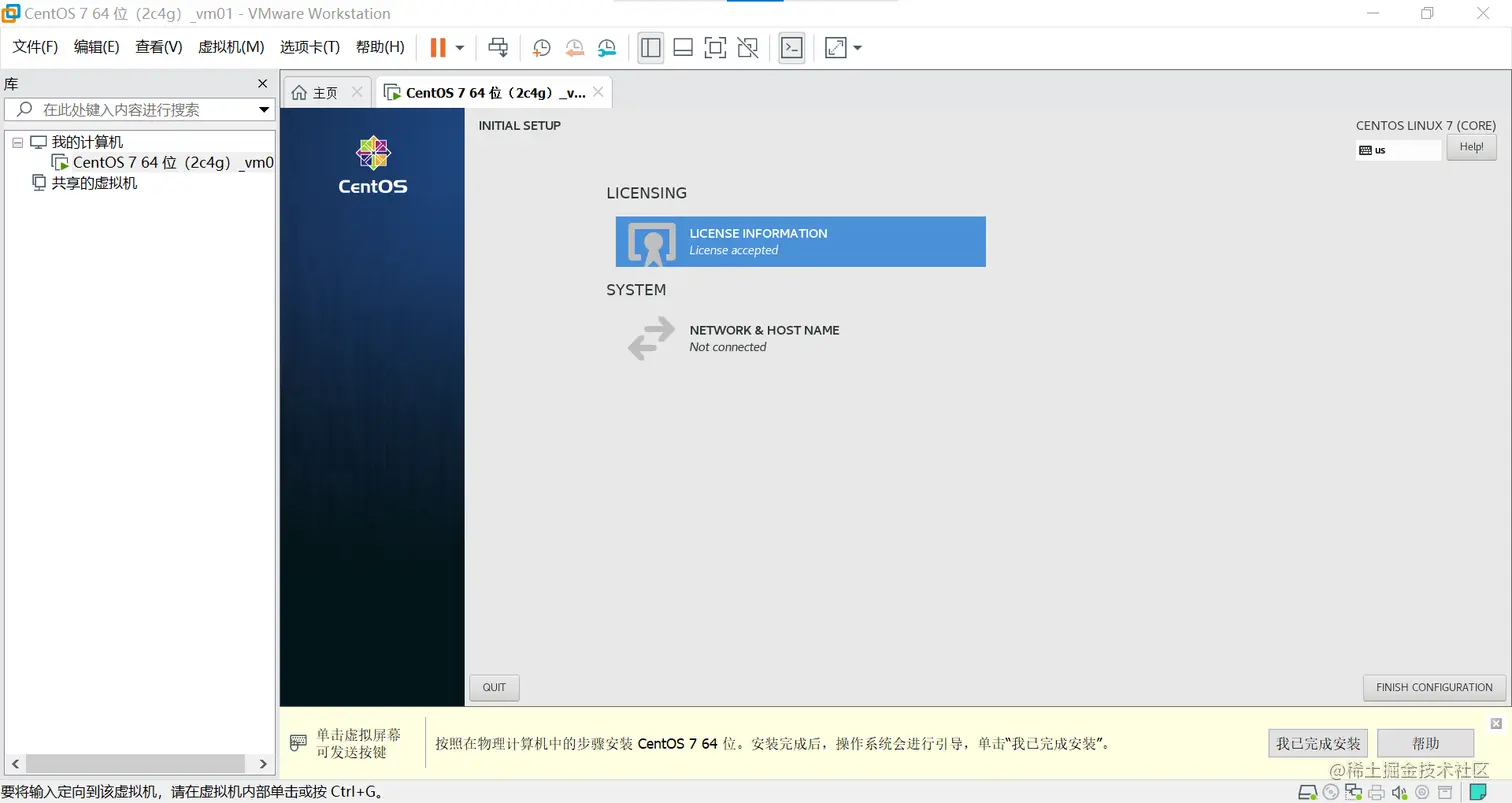The width and height of the screenshot is (1512, 803).
Task: Click the hard disk status icon
Action: [x=1307, y=792]
